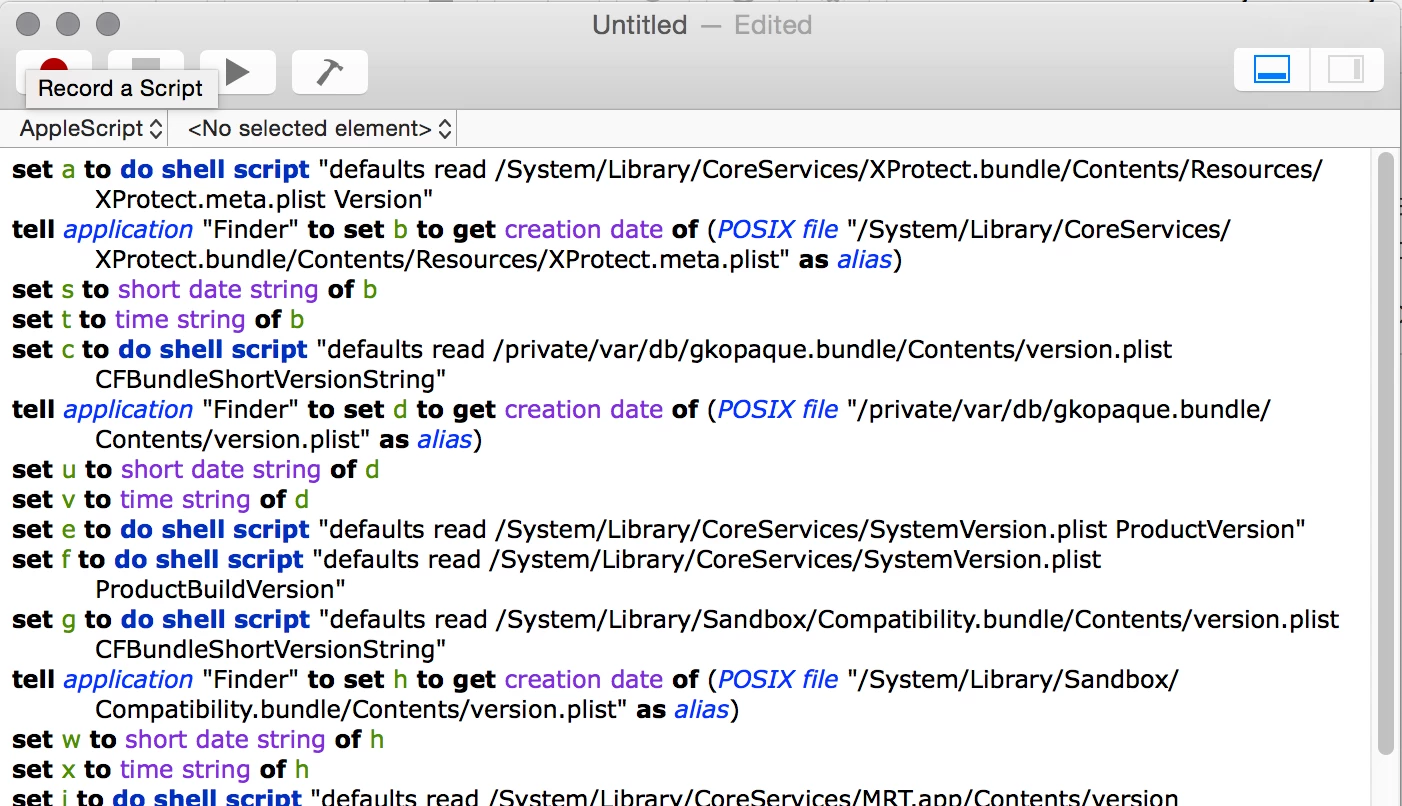Place cursor in the set x to time string of h line
The width and height of the screenshot is (1402, 806).
161,769
